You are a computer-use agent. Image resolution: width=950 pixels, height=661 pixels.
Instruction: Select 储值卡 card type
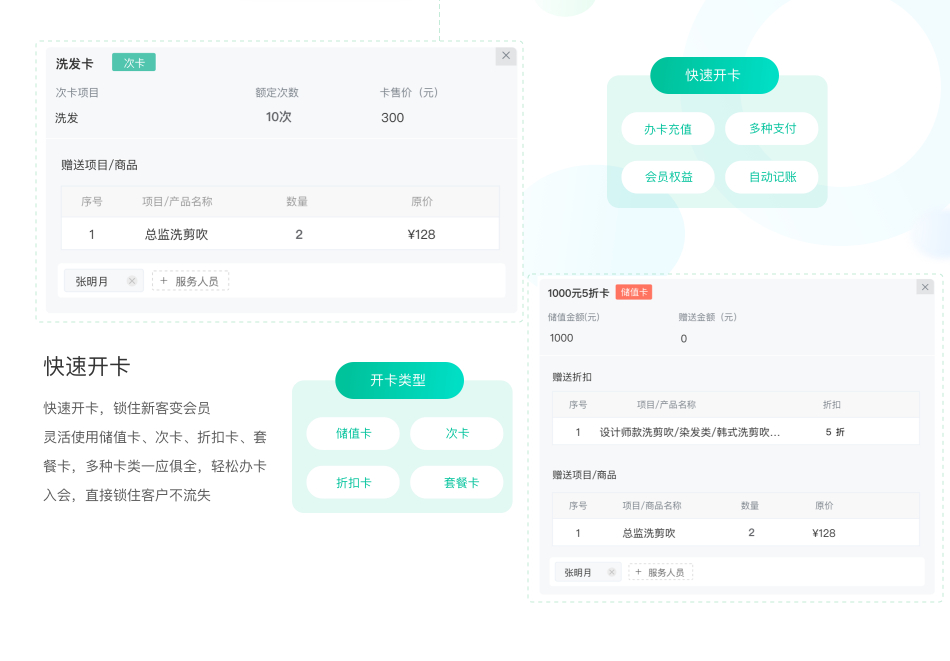tap(353, 434)
